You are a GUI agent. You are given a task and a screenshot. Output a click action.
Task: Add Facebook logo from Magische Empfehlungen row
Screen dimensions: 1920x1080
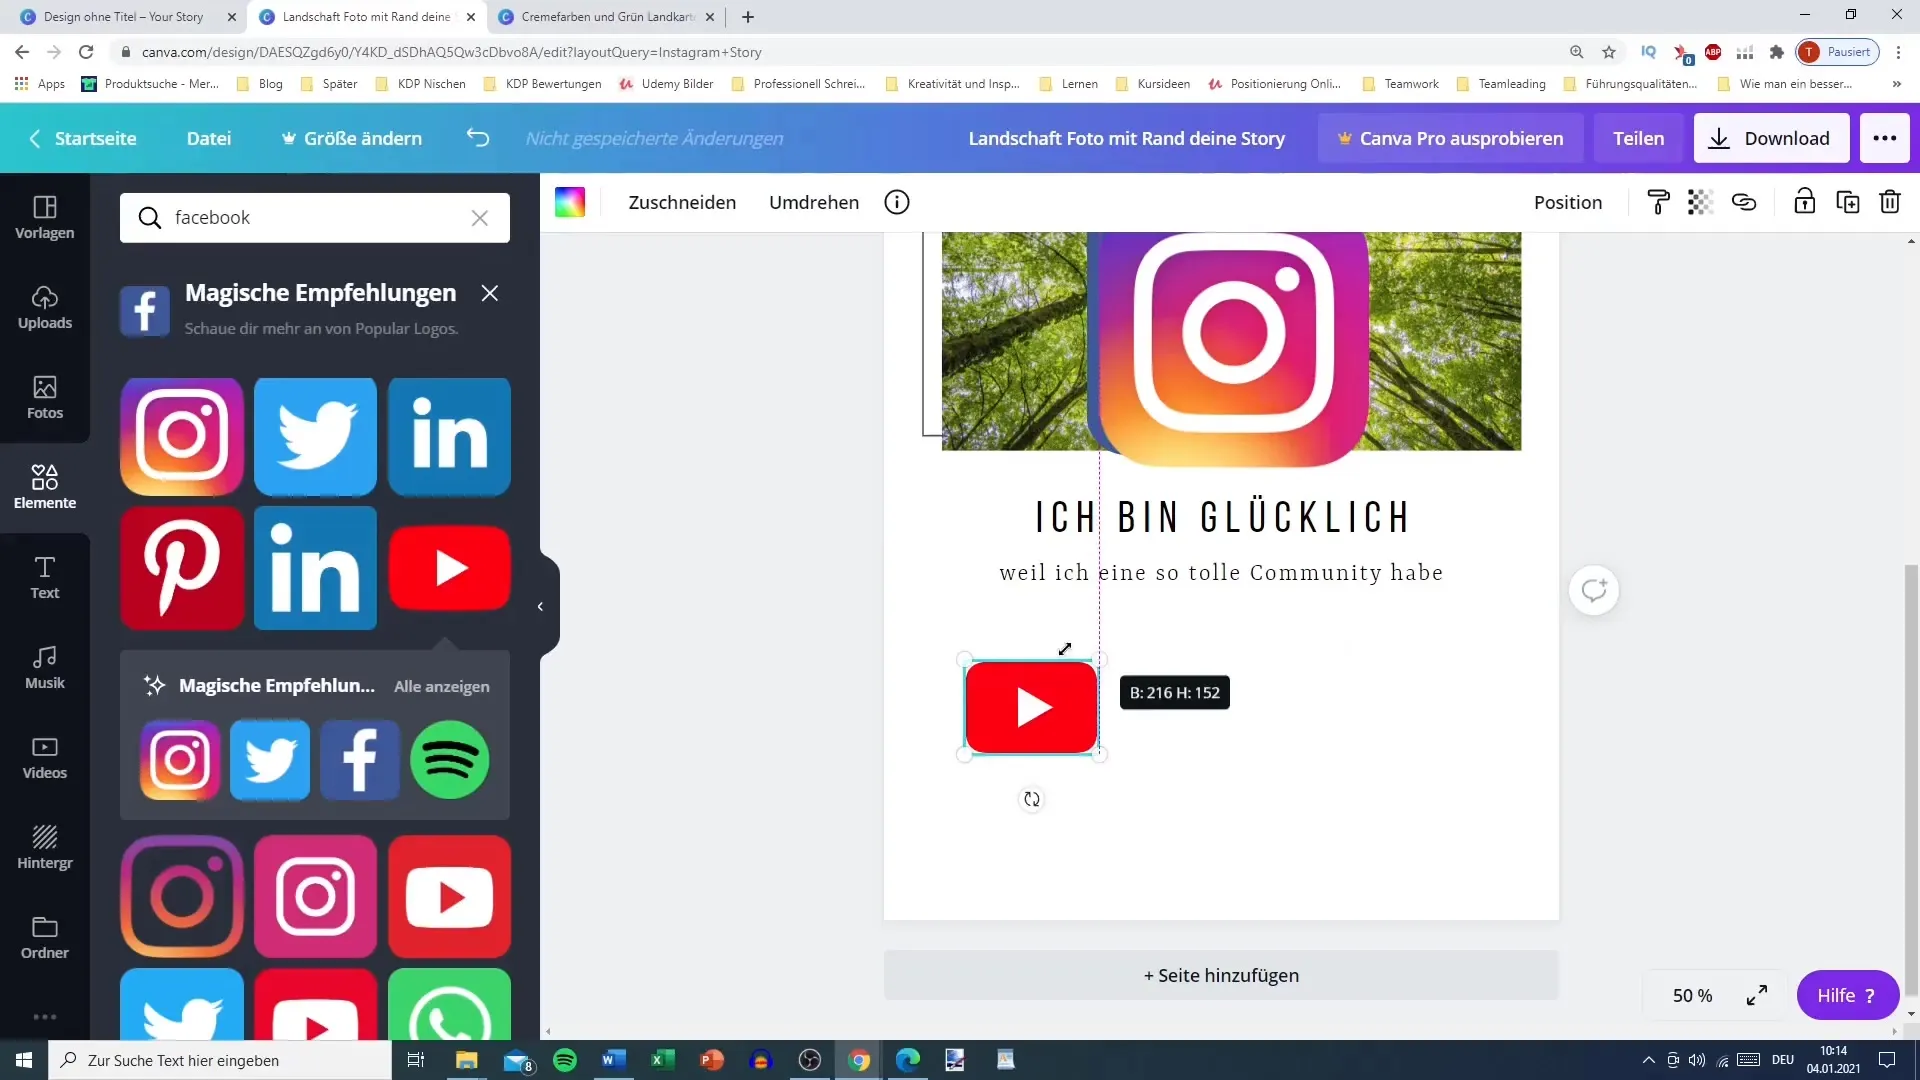(360, 760)
